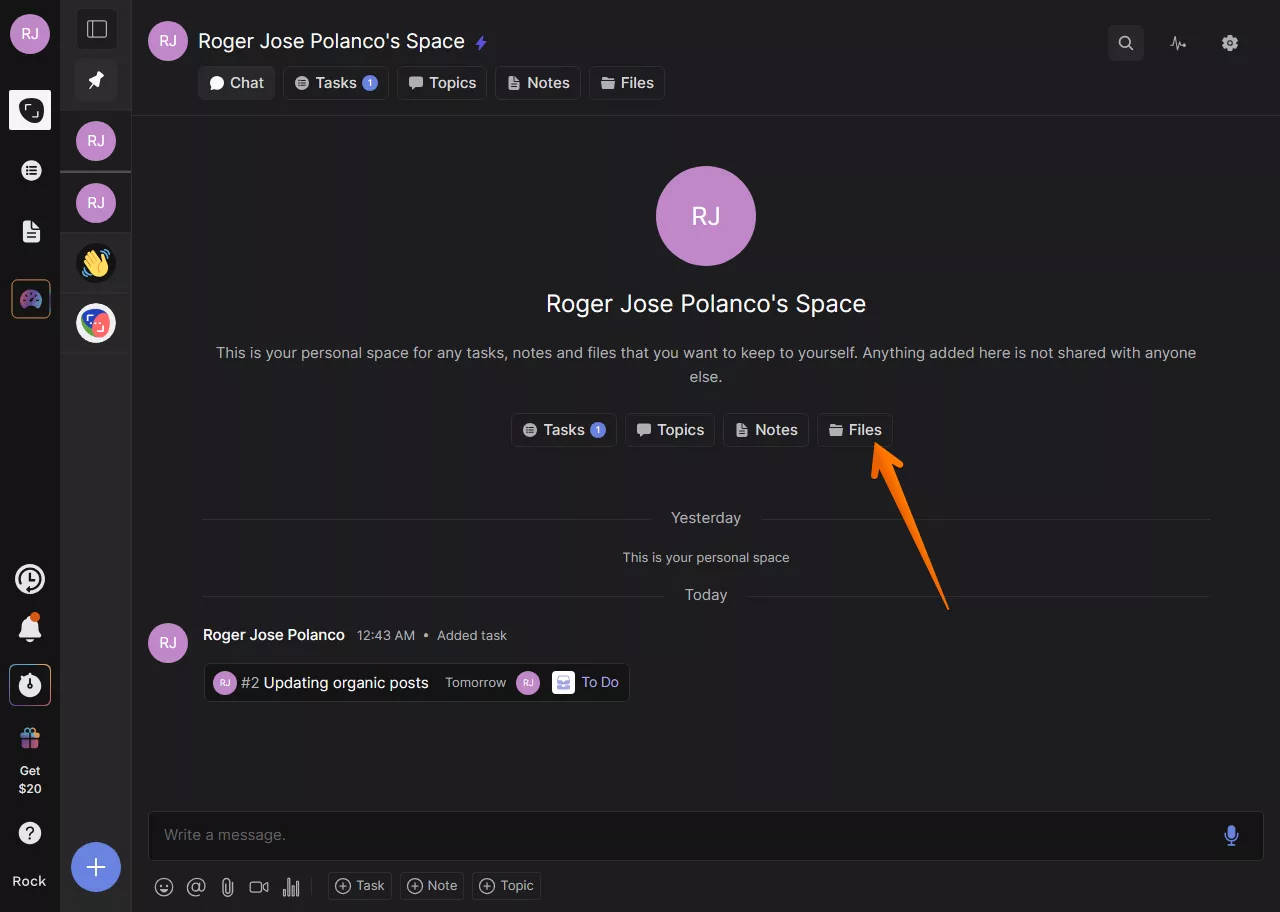This screenshot has height=912, width=1280.
Task: Open the activity pulse icon
Action: (x=1178, y=43)
